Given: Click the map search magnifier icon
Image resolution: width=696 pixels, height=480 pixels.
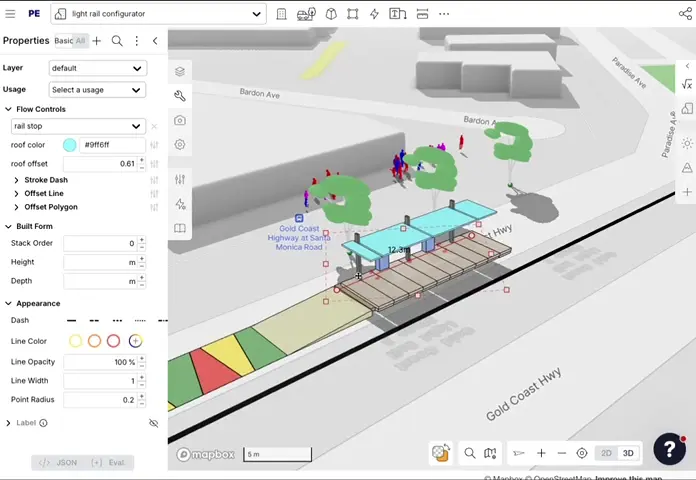Looking at the screenshot, I should [469, 453].
